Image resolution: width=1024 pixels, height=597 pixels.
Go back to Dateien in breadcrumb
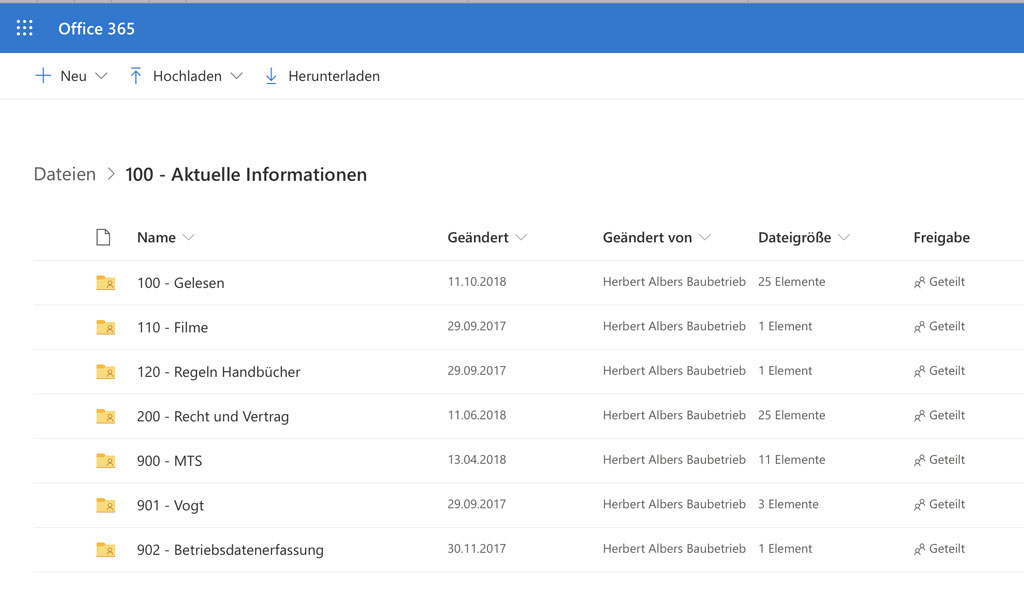[65, 174]
